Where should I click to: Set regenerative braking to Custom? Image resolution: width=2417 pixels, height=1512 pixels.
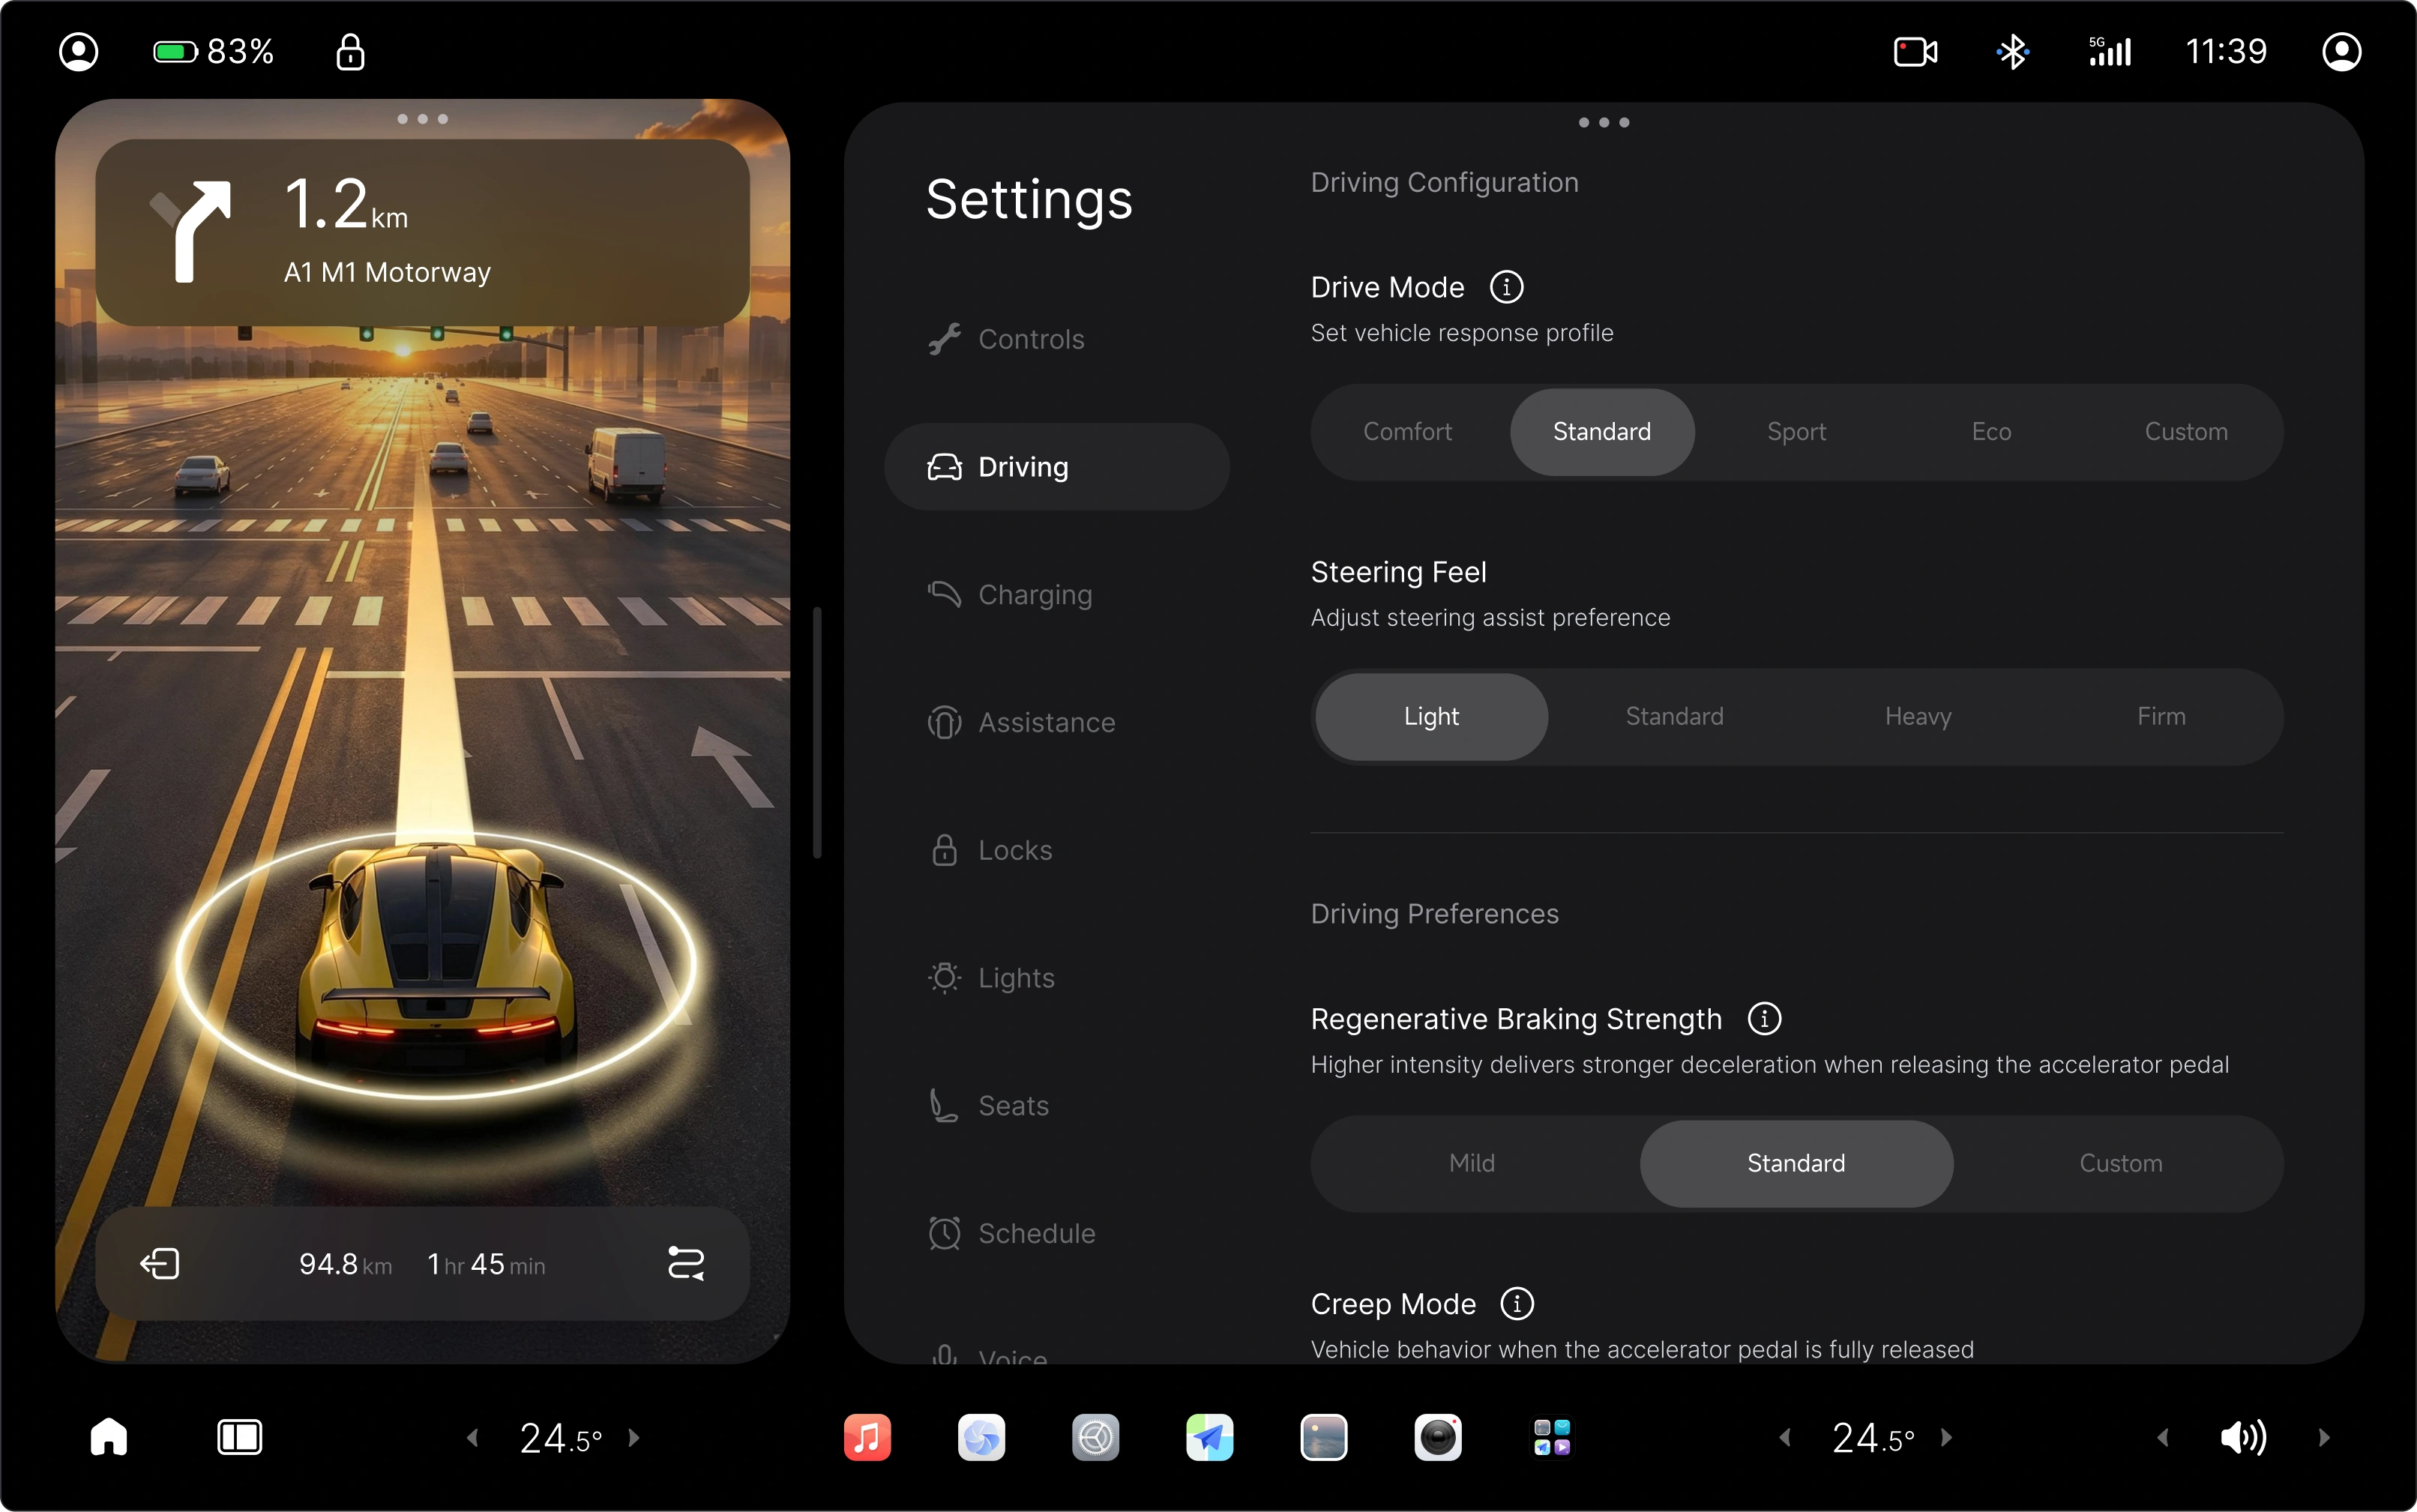(x=2122, y=1164)
